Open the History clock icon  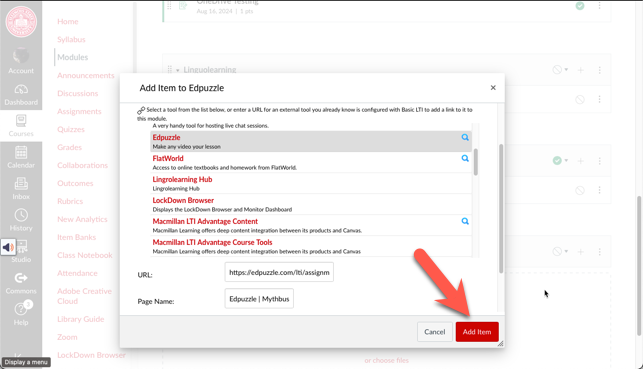pos(21,215)
